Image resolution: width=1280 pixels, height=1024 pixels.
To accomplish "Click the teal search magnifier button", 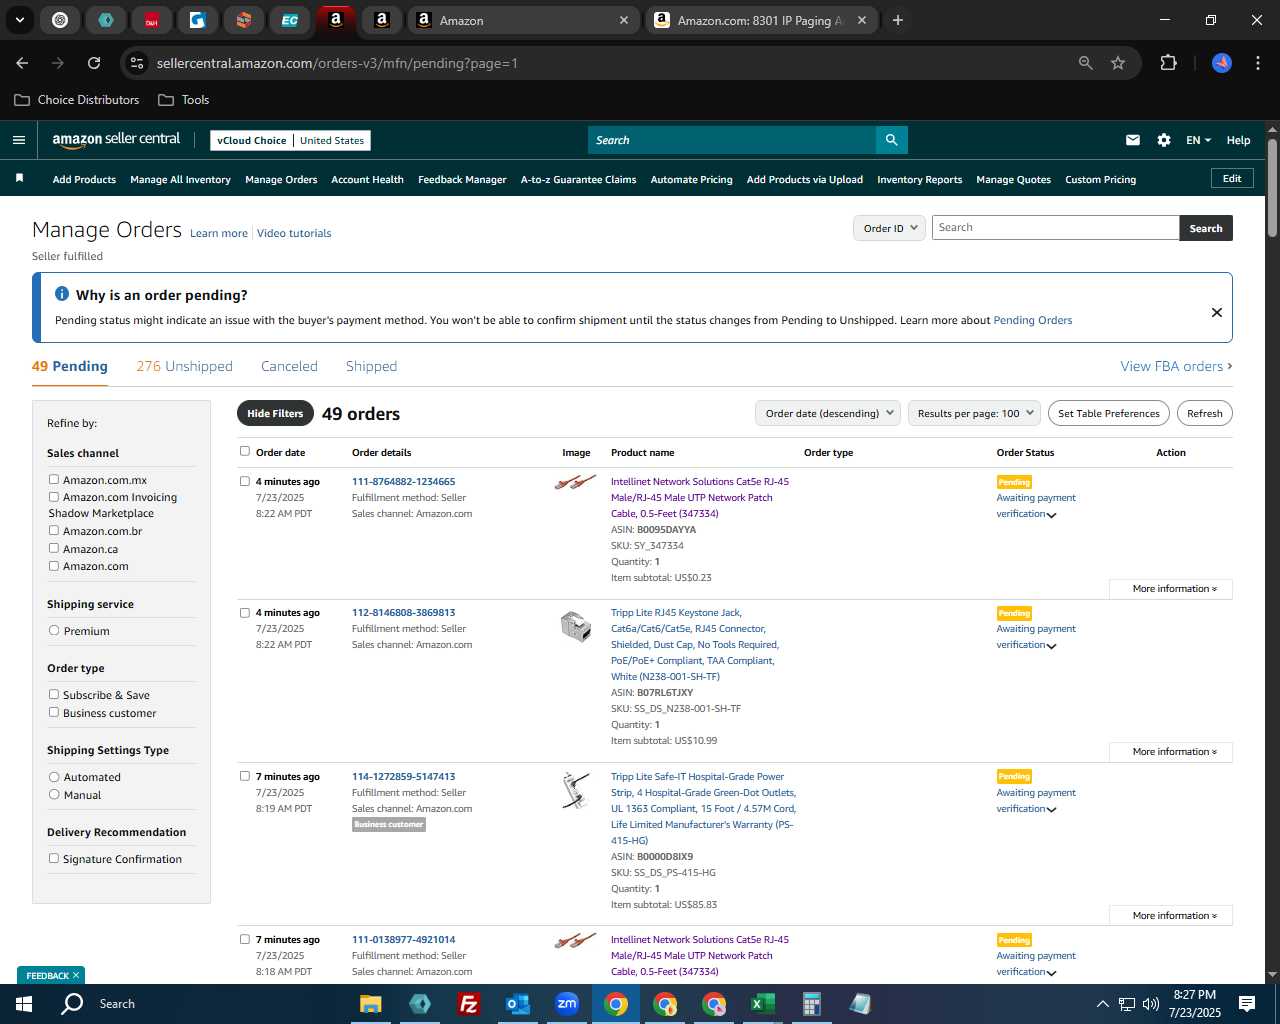I will [891, 140].
